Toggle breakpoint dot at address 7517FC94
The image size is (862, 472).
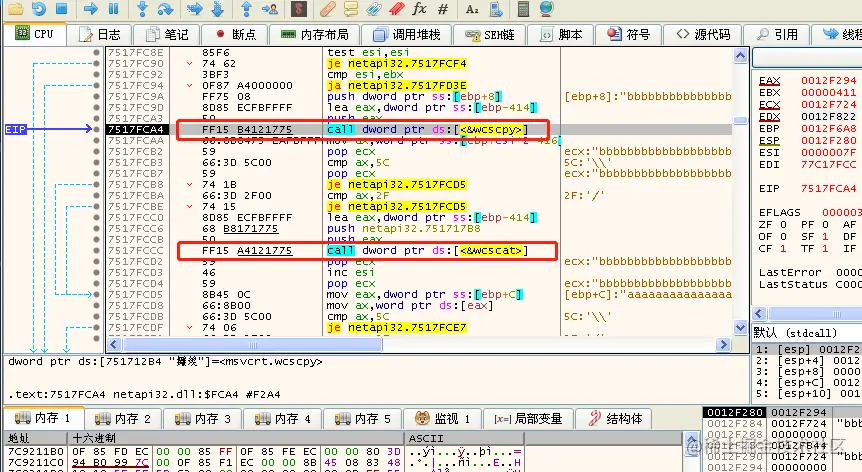click(x=97, y=86)
